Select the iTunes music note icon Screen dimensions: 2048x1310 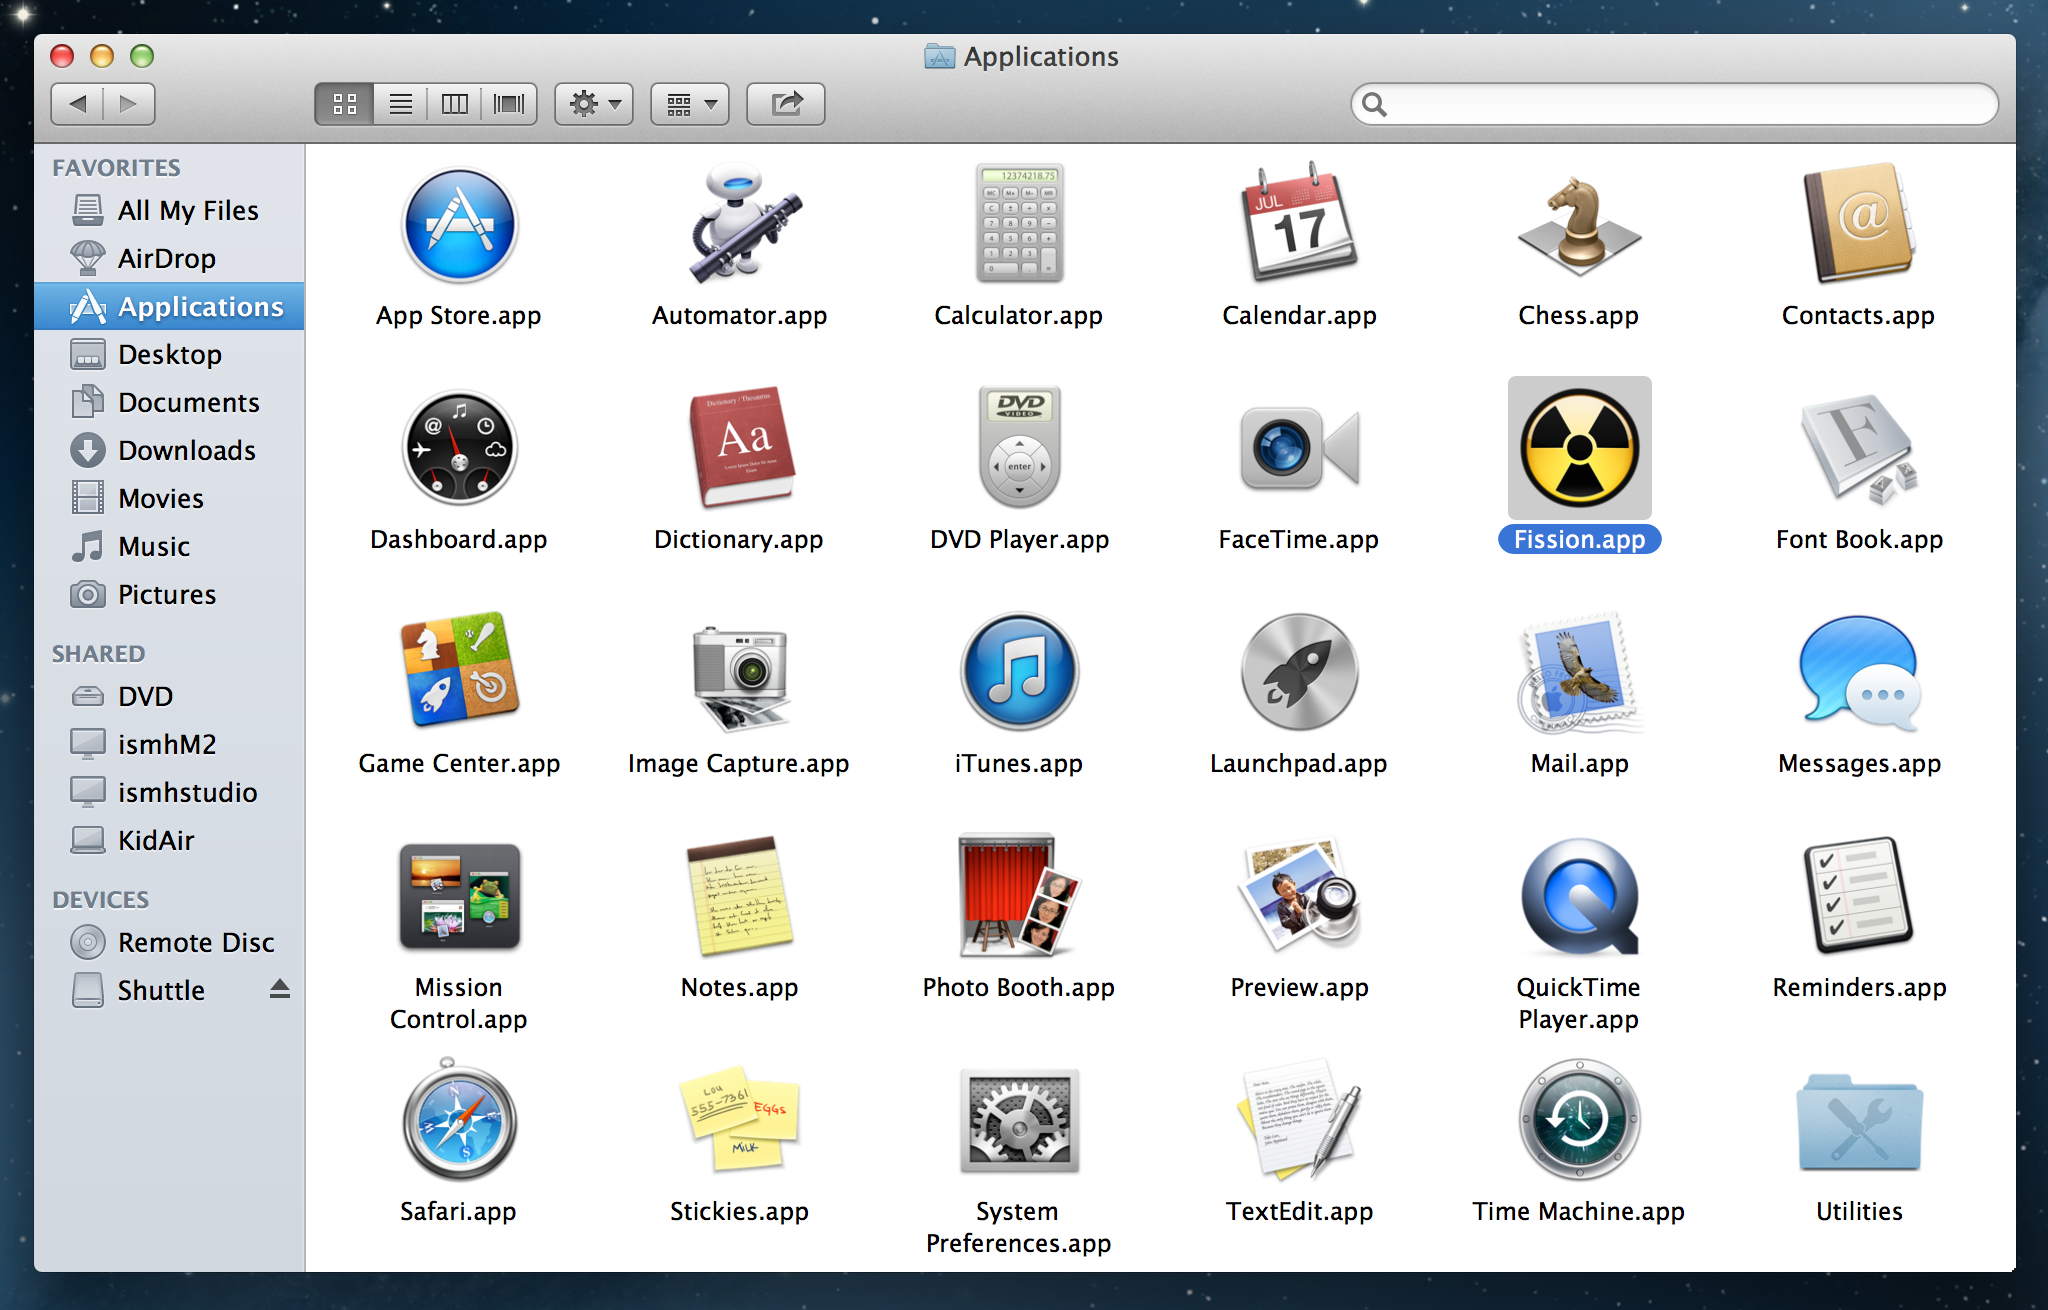point(1019,671)
